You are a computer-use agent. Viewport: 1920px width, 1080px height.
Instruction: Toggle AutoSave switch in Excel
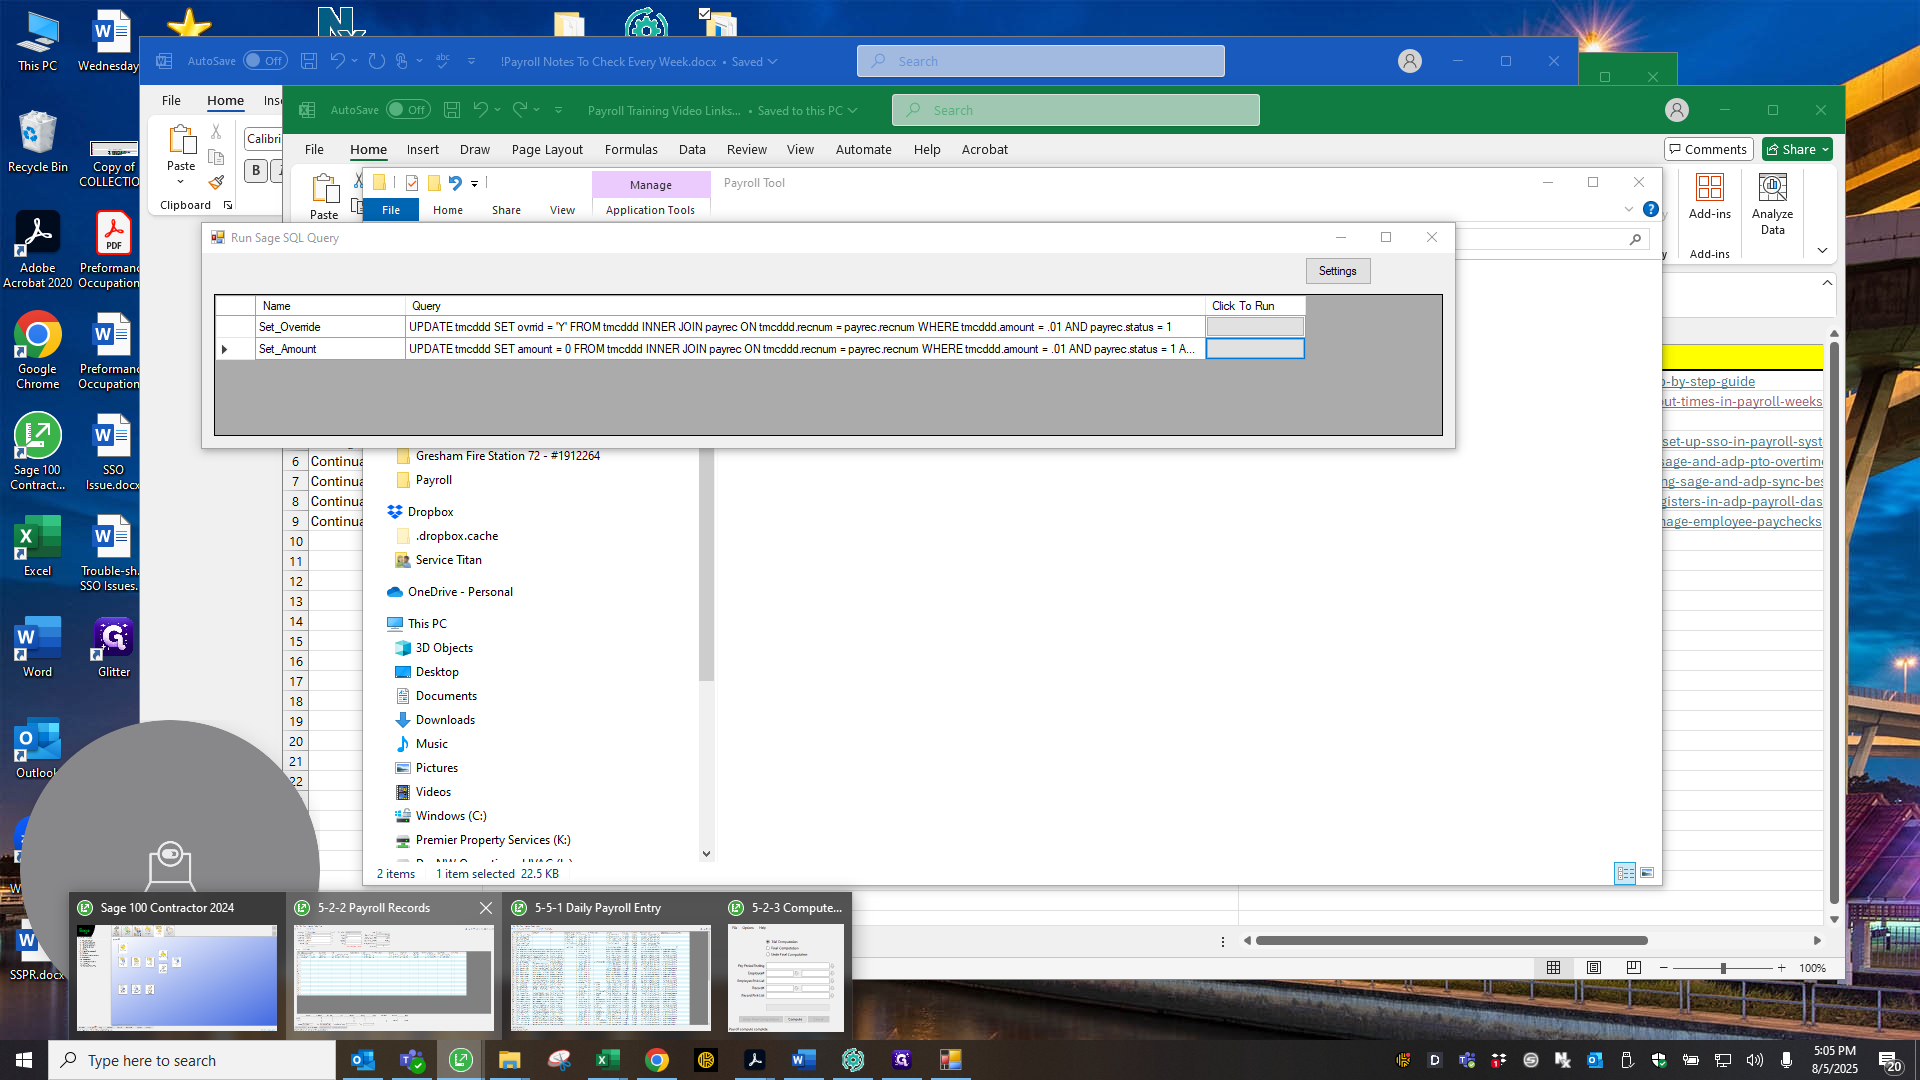click(408, 110)
